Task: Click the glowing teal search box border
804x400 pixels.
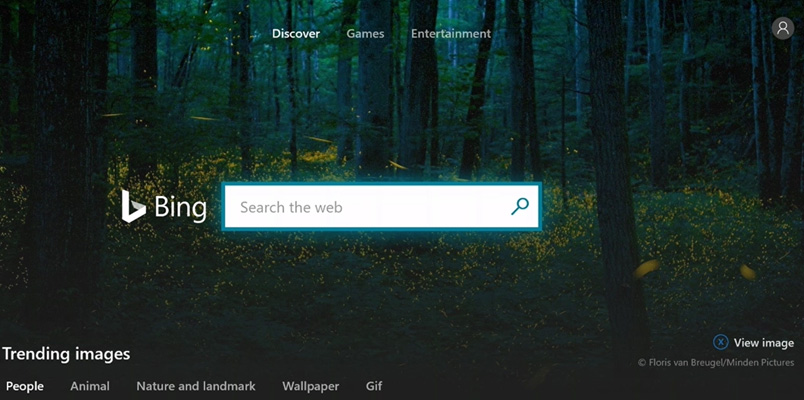Action: click(x=381, y=184)
